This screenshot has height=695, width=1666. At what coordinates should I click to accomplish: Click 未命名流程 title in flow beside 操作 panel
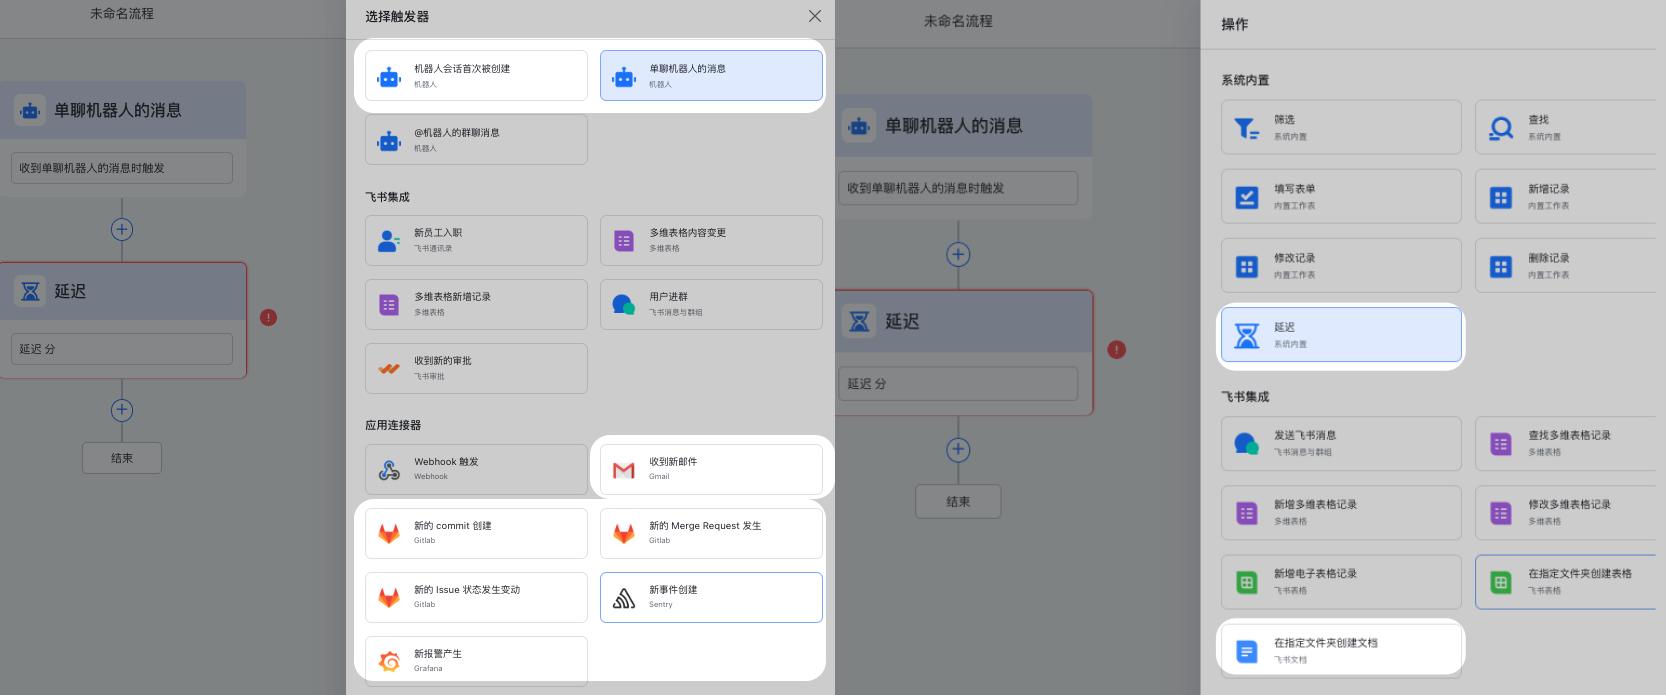point(958,20)
